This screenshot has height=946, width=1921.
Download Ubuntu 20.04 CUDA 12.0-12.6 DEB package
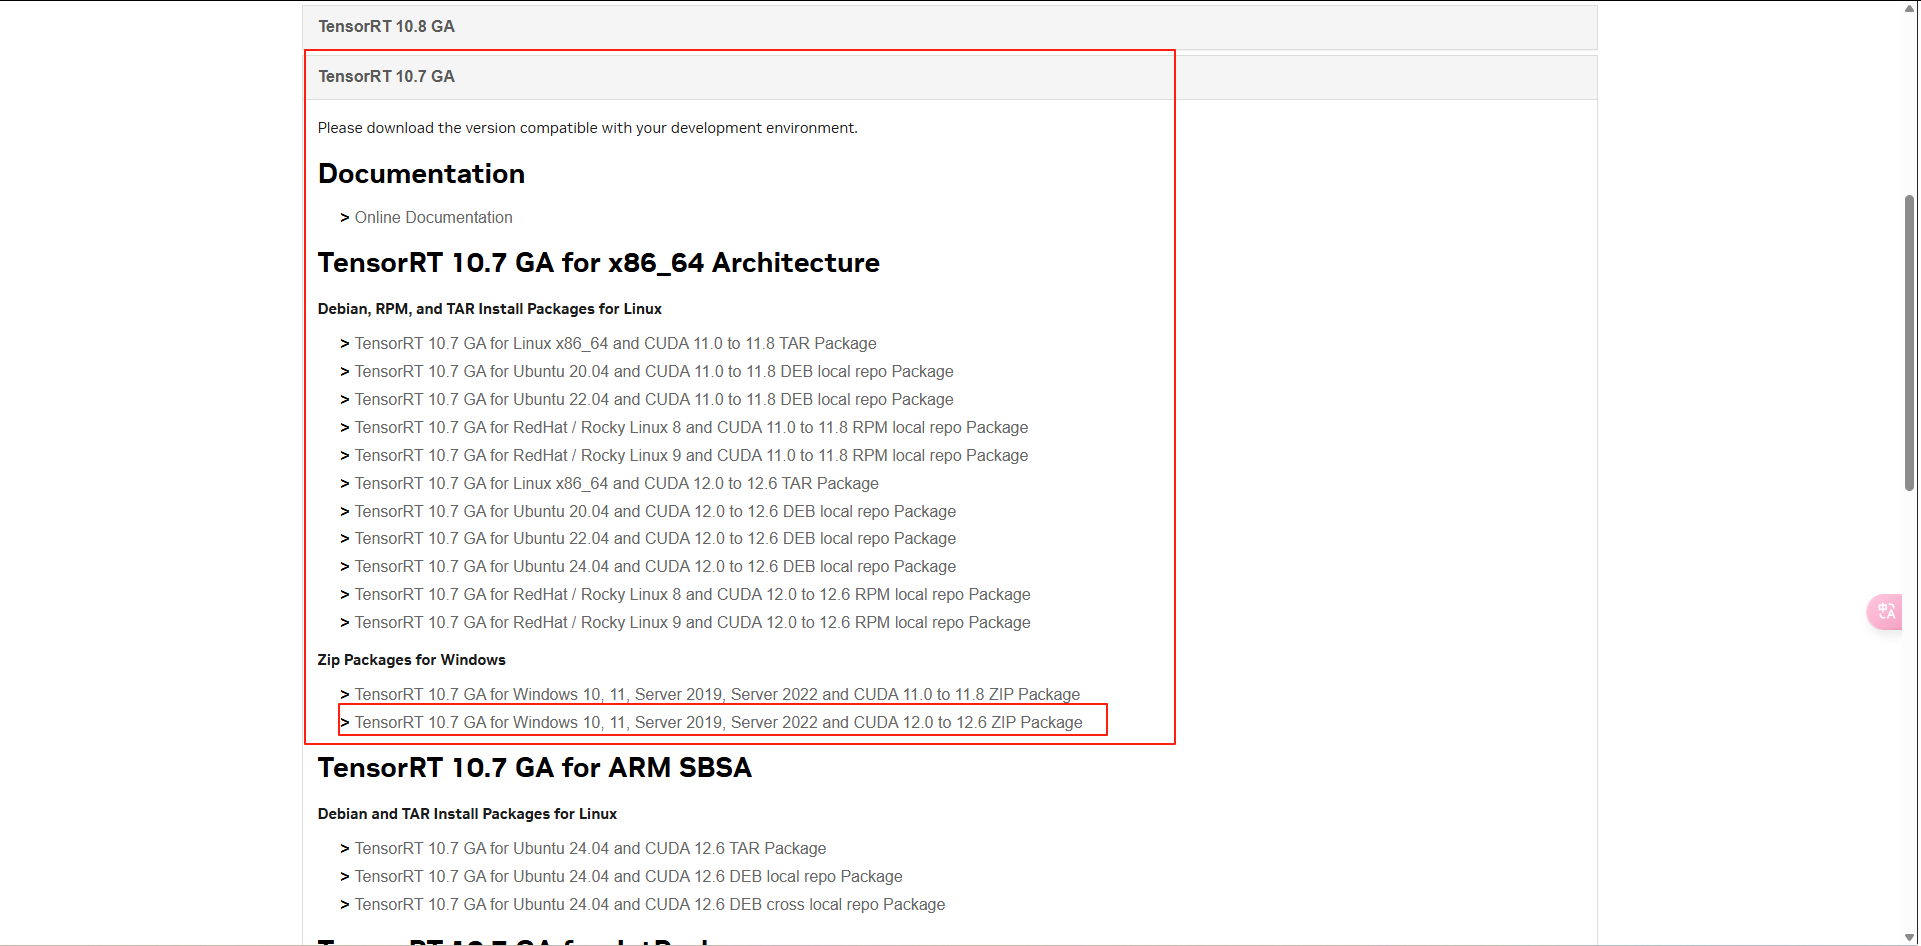655,511
